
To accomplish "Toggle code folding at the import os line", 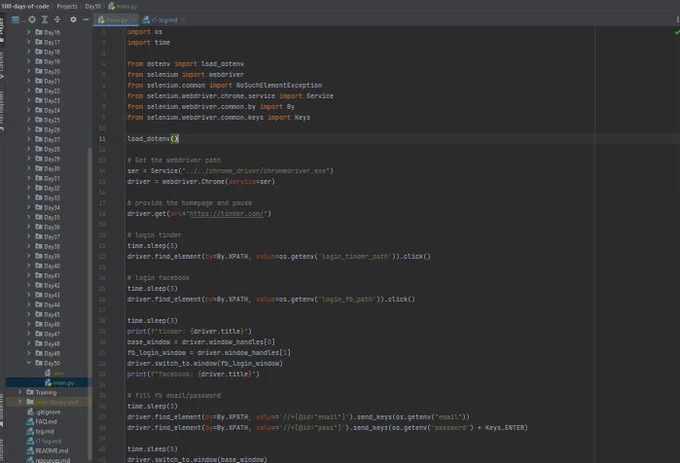I will coord(124,32).
